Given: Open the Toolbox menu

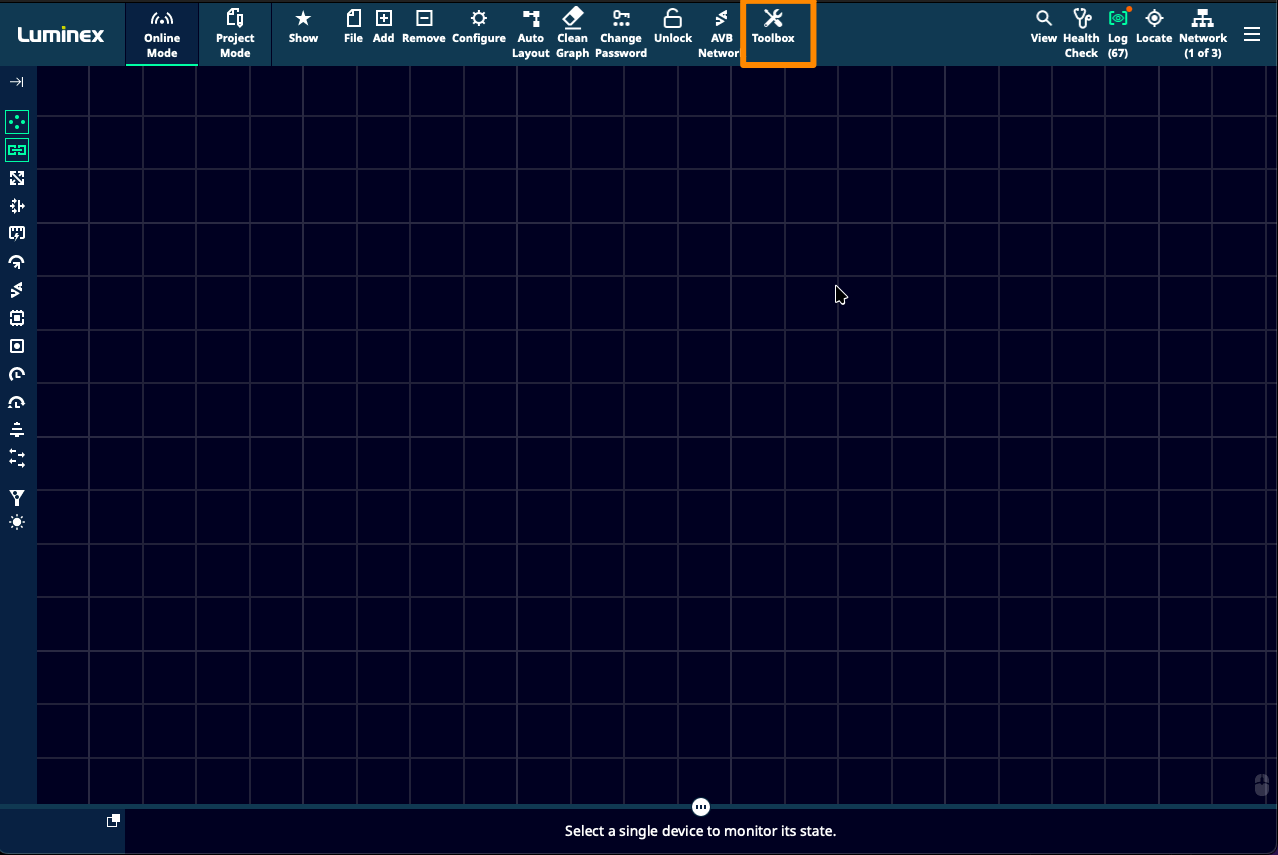Looking at the screenshot, I should [x=773, y=28].
